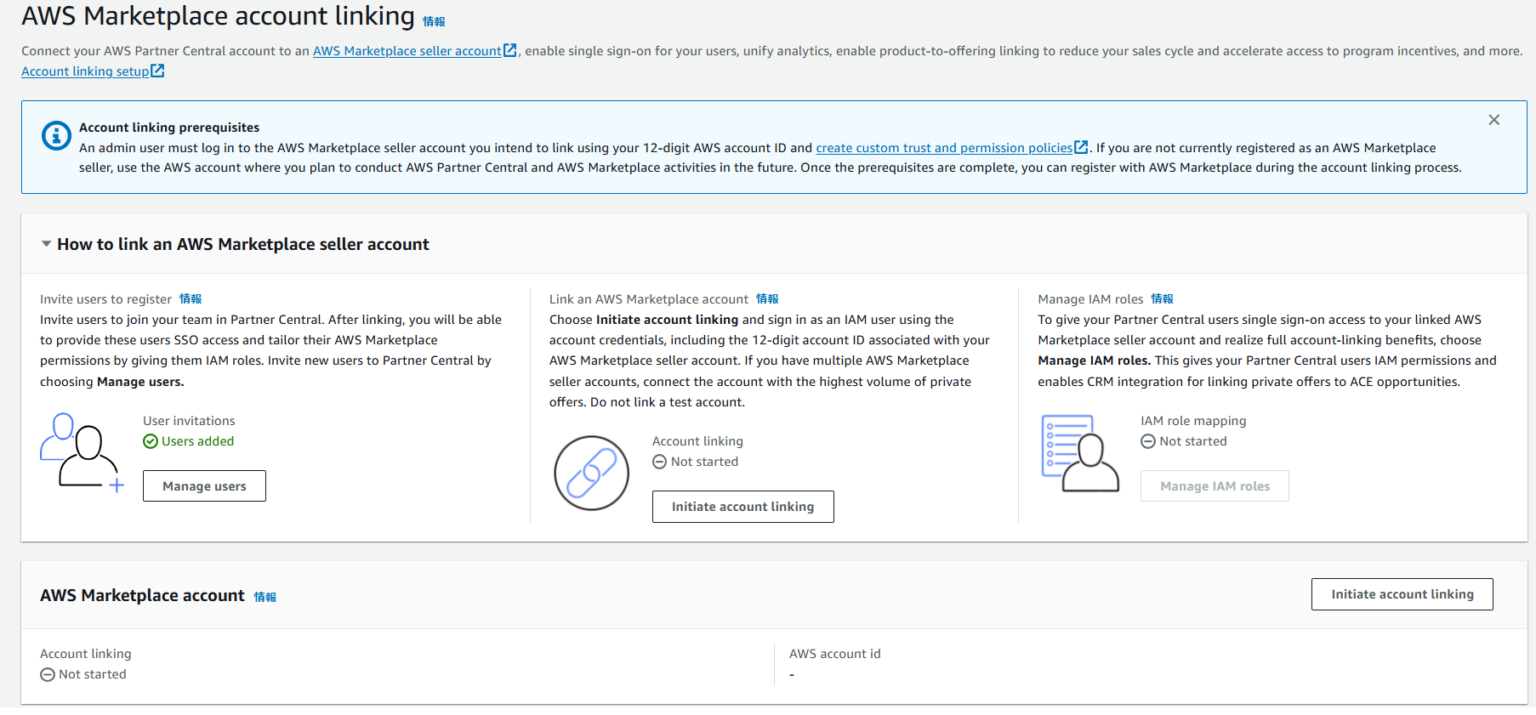Viewport: 1536px width, 715px height.
Task: Click Initiate account linking in the middle card
Action: [743, 506]
